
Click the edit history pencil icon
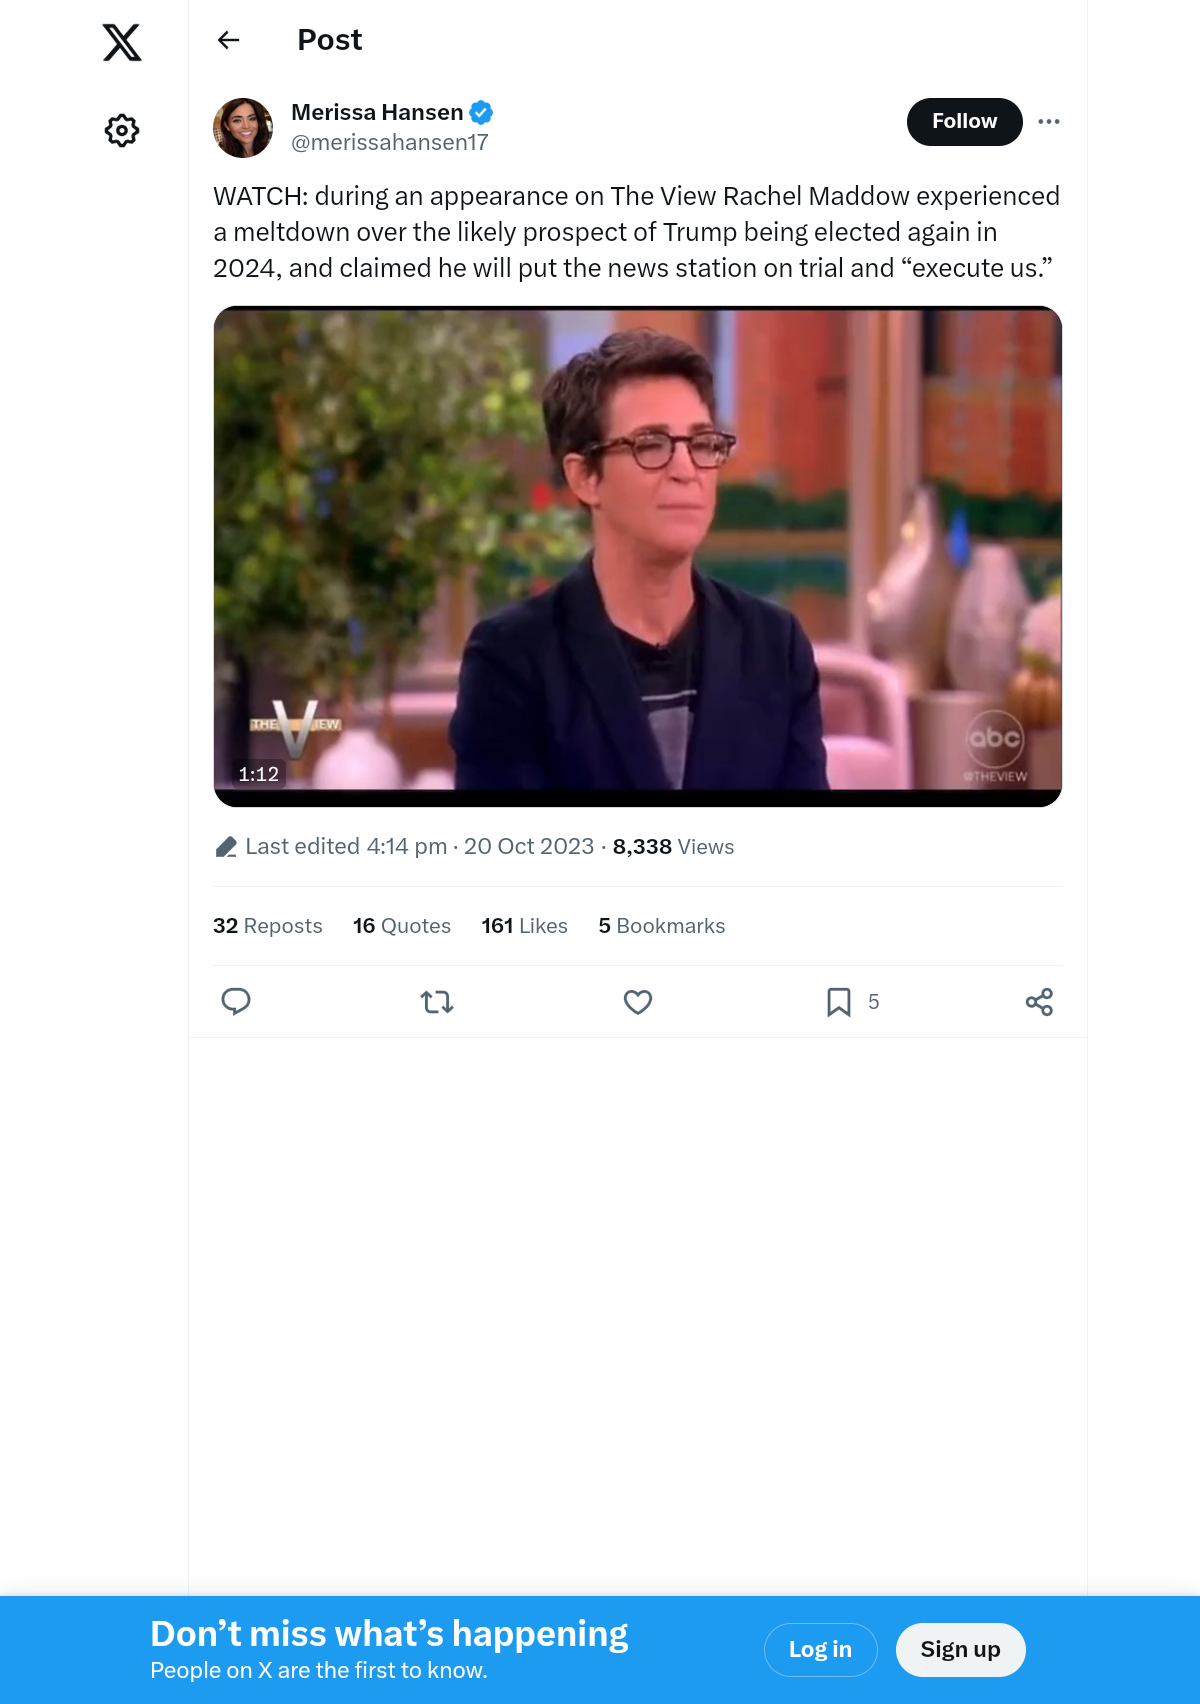226,847
